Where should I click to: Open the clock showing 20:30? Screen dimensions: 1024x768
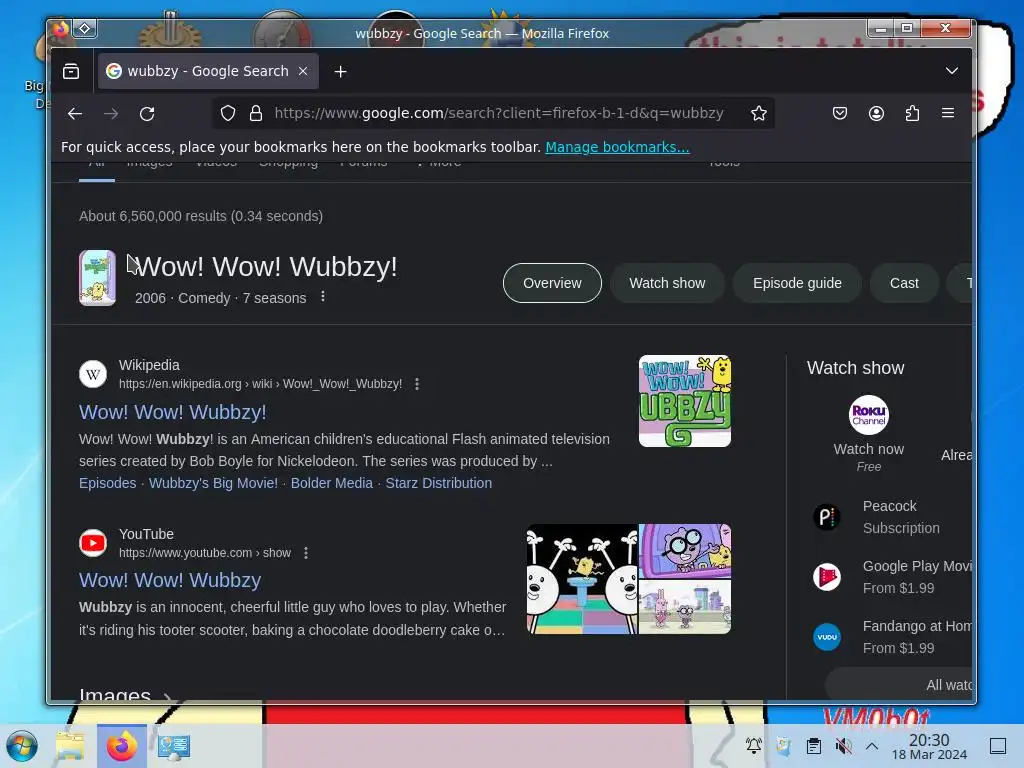929,746
